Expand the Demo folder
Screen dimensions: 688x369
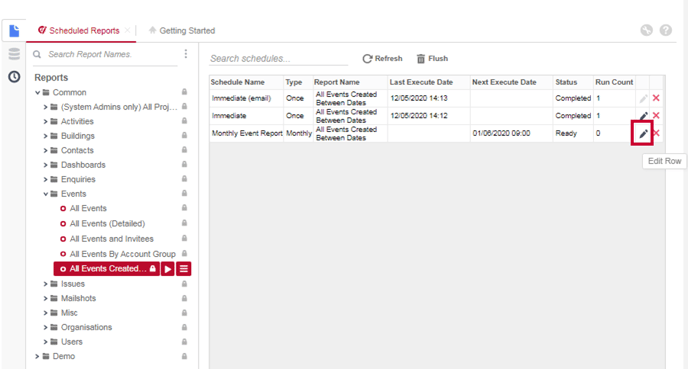pyautogui.click(x=37, y=356)
